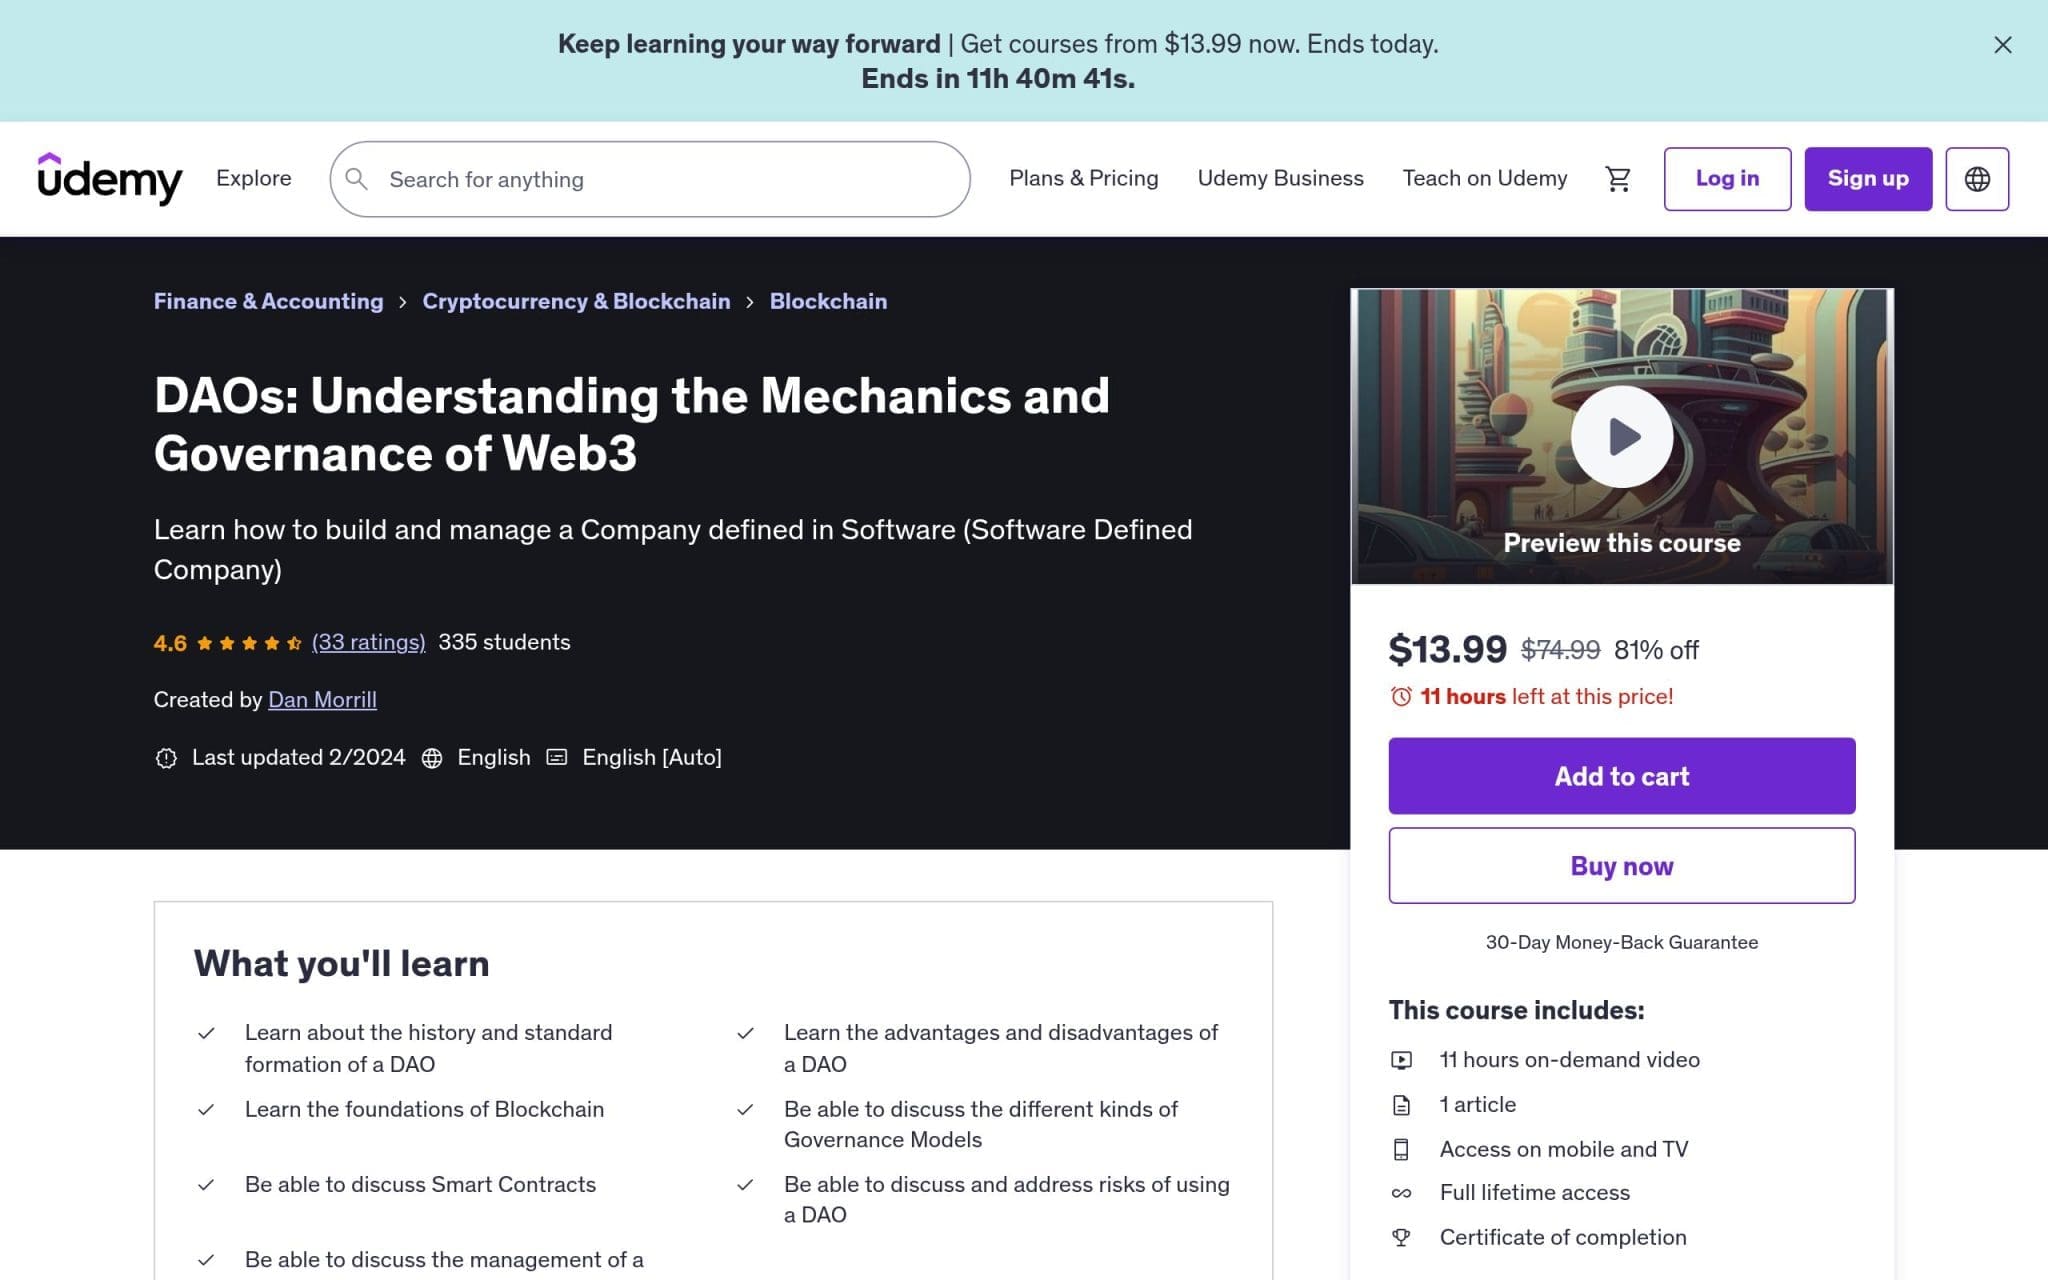2048x1280 pixels.
Task: Click the What you'll learn heading
Action: [x=341, y=964]
